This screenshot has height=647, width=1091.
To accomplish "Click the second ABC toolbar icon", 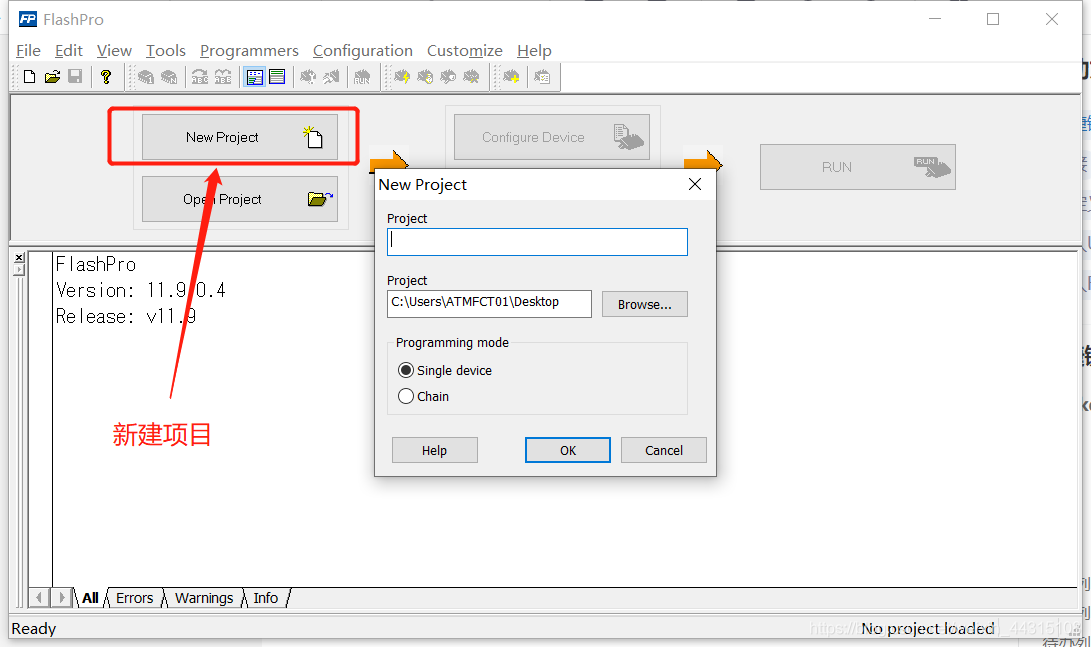I will coord(223,77).
